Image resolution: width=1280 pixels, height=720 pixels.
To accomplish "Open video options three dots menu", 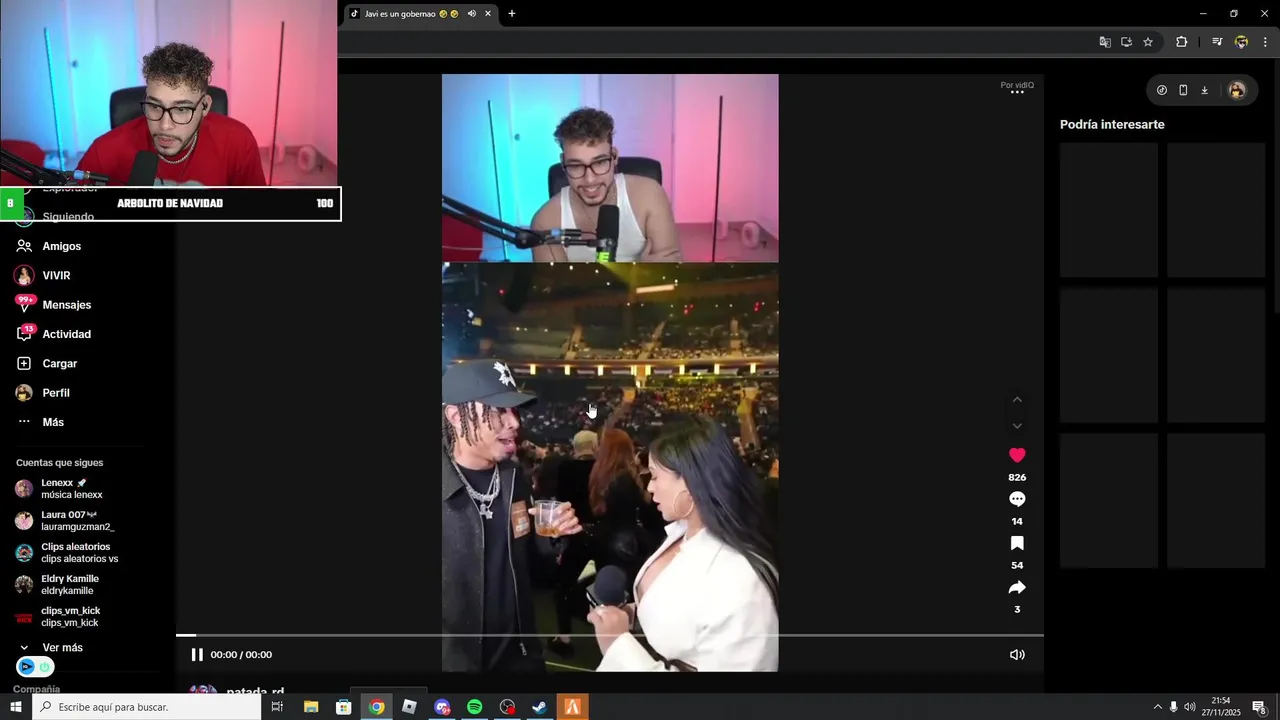I will coord(1017,93).
